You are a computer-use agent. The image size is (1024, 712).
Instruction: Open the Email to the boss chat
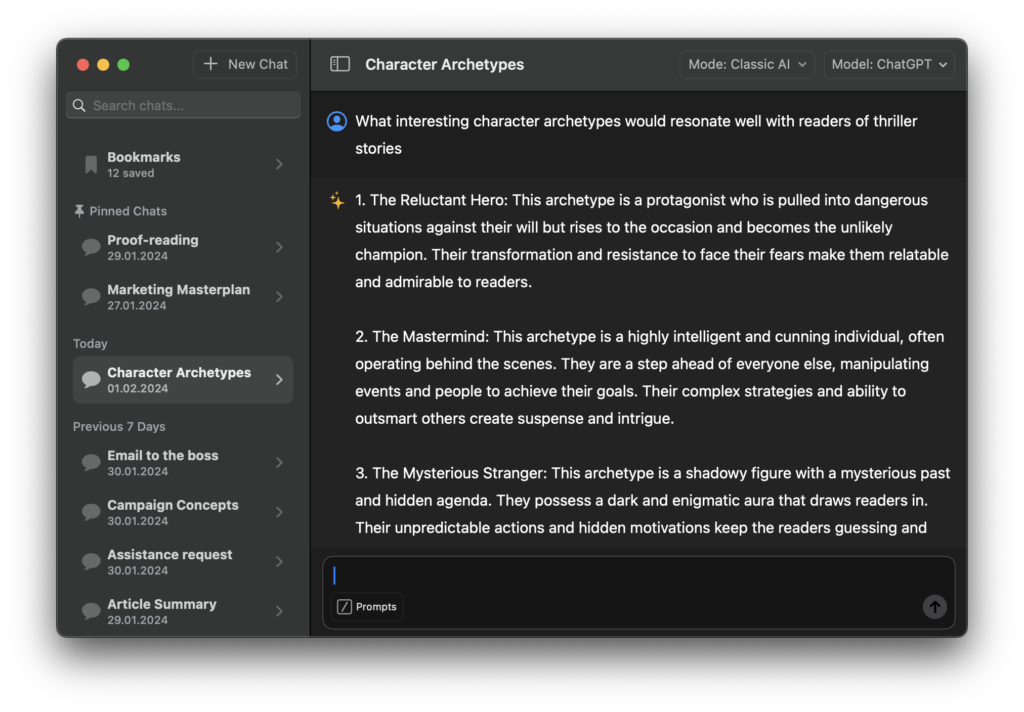tap(183, 462)
